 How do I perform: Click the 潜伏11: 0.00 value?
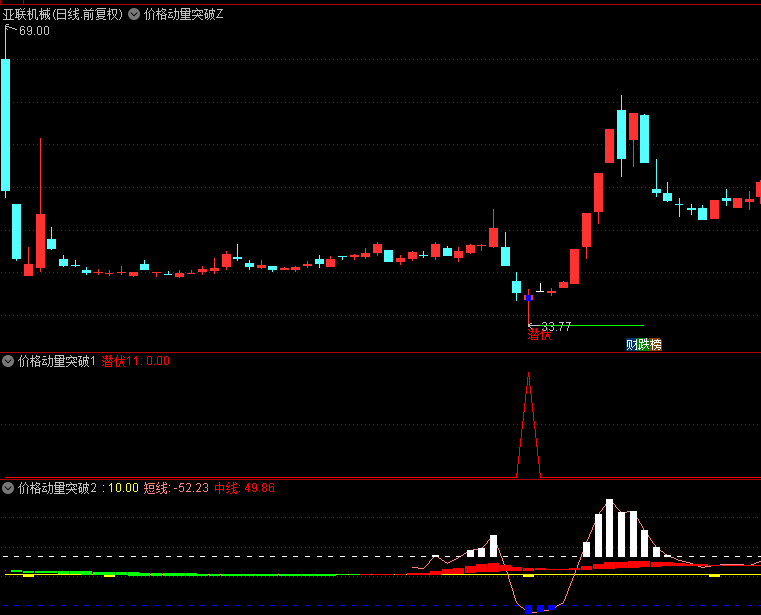click(x=135, y=361)
